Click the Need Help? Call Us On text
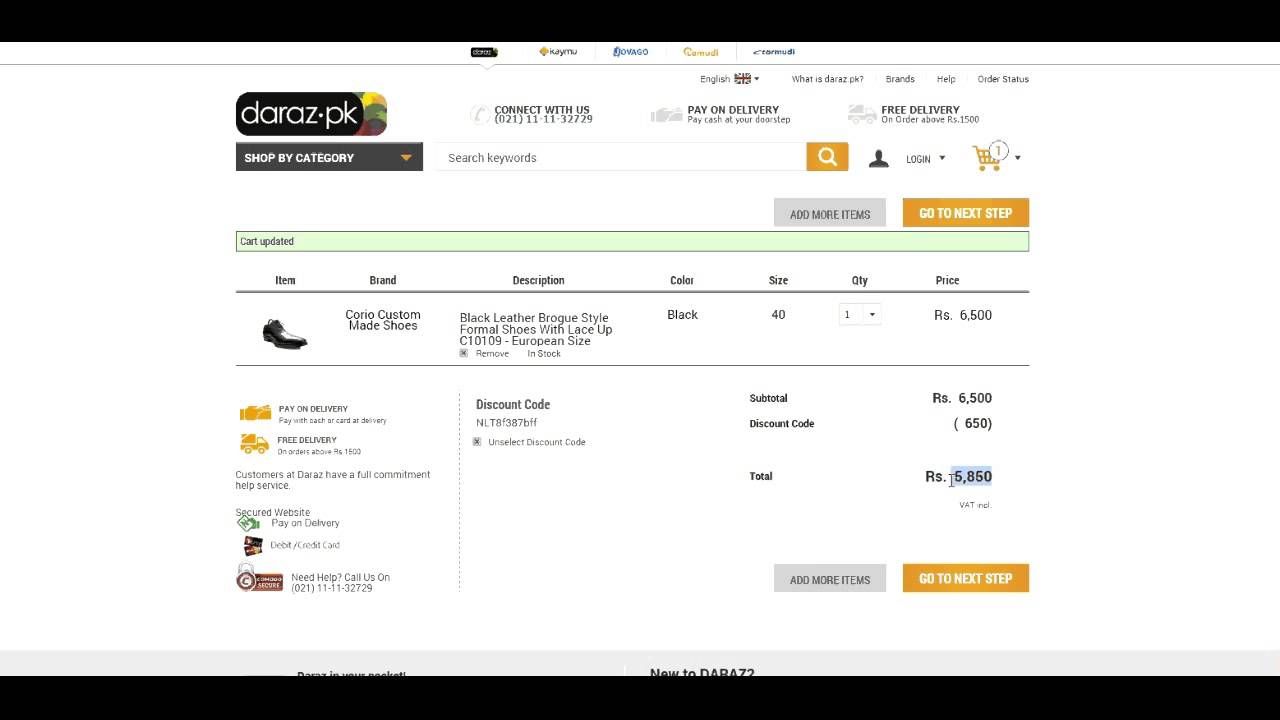Viewport: 1280px width, 720px height. tap(341, 577)
